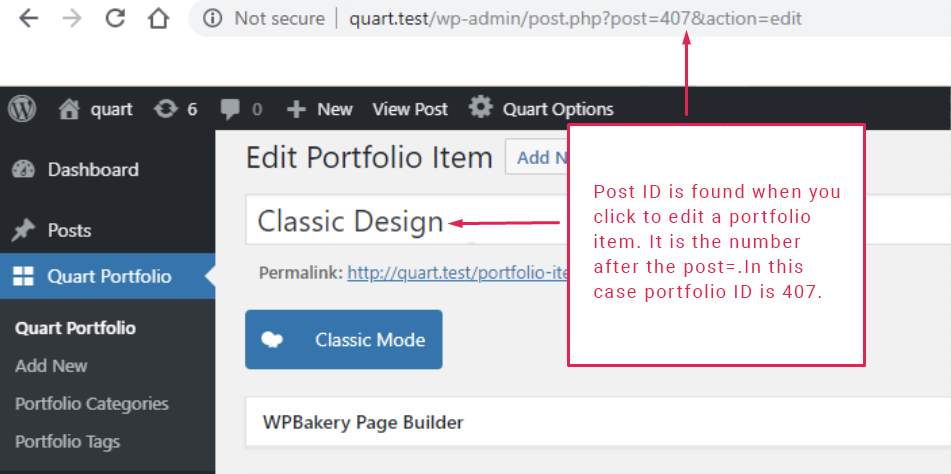The width and height of the screenshot is (951, 474).
Task: Click the browser back arrow
Action: pyautogui.click(x=28, y=19)
